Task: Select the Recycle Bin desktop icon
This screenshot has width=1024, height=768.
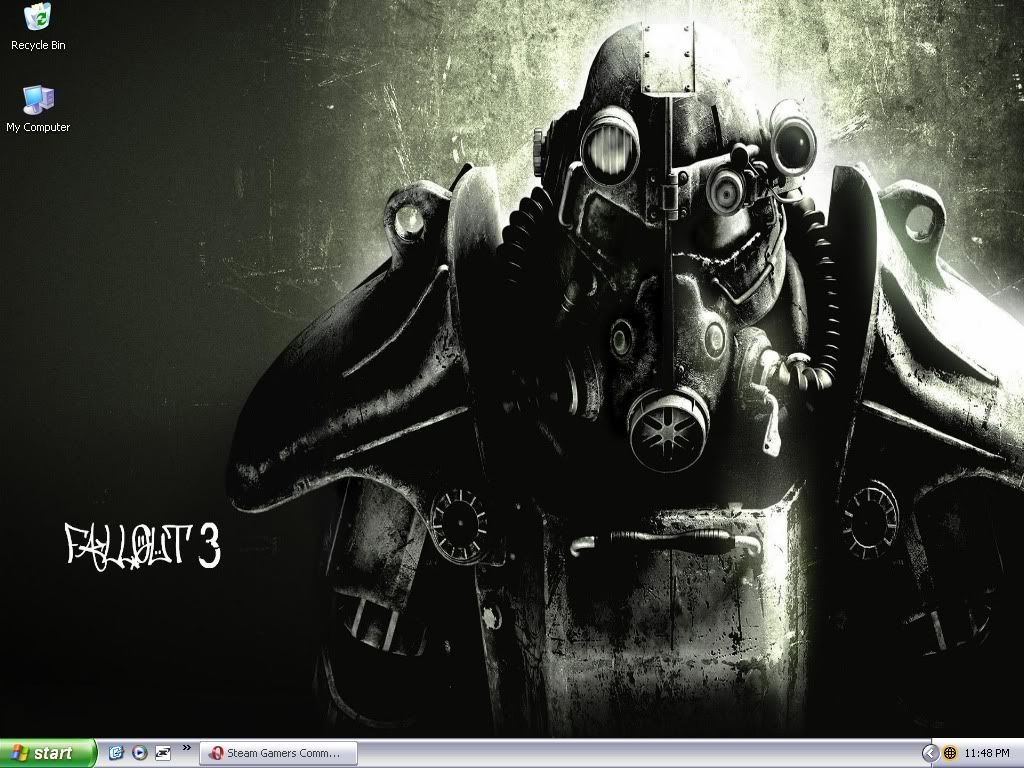Action: (38, 27)
